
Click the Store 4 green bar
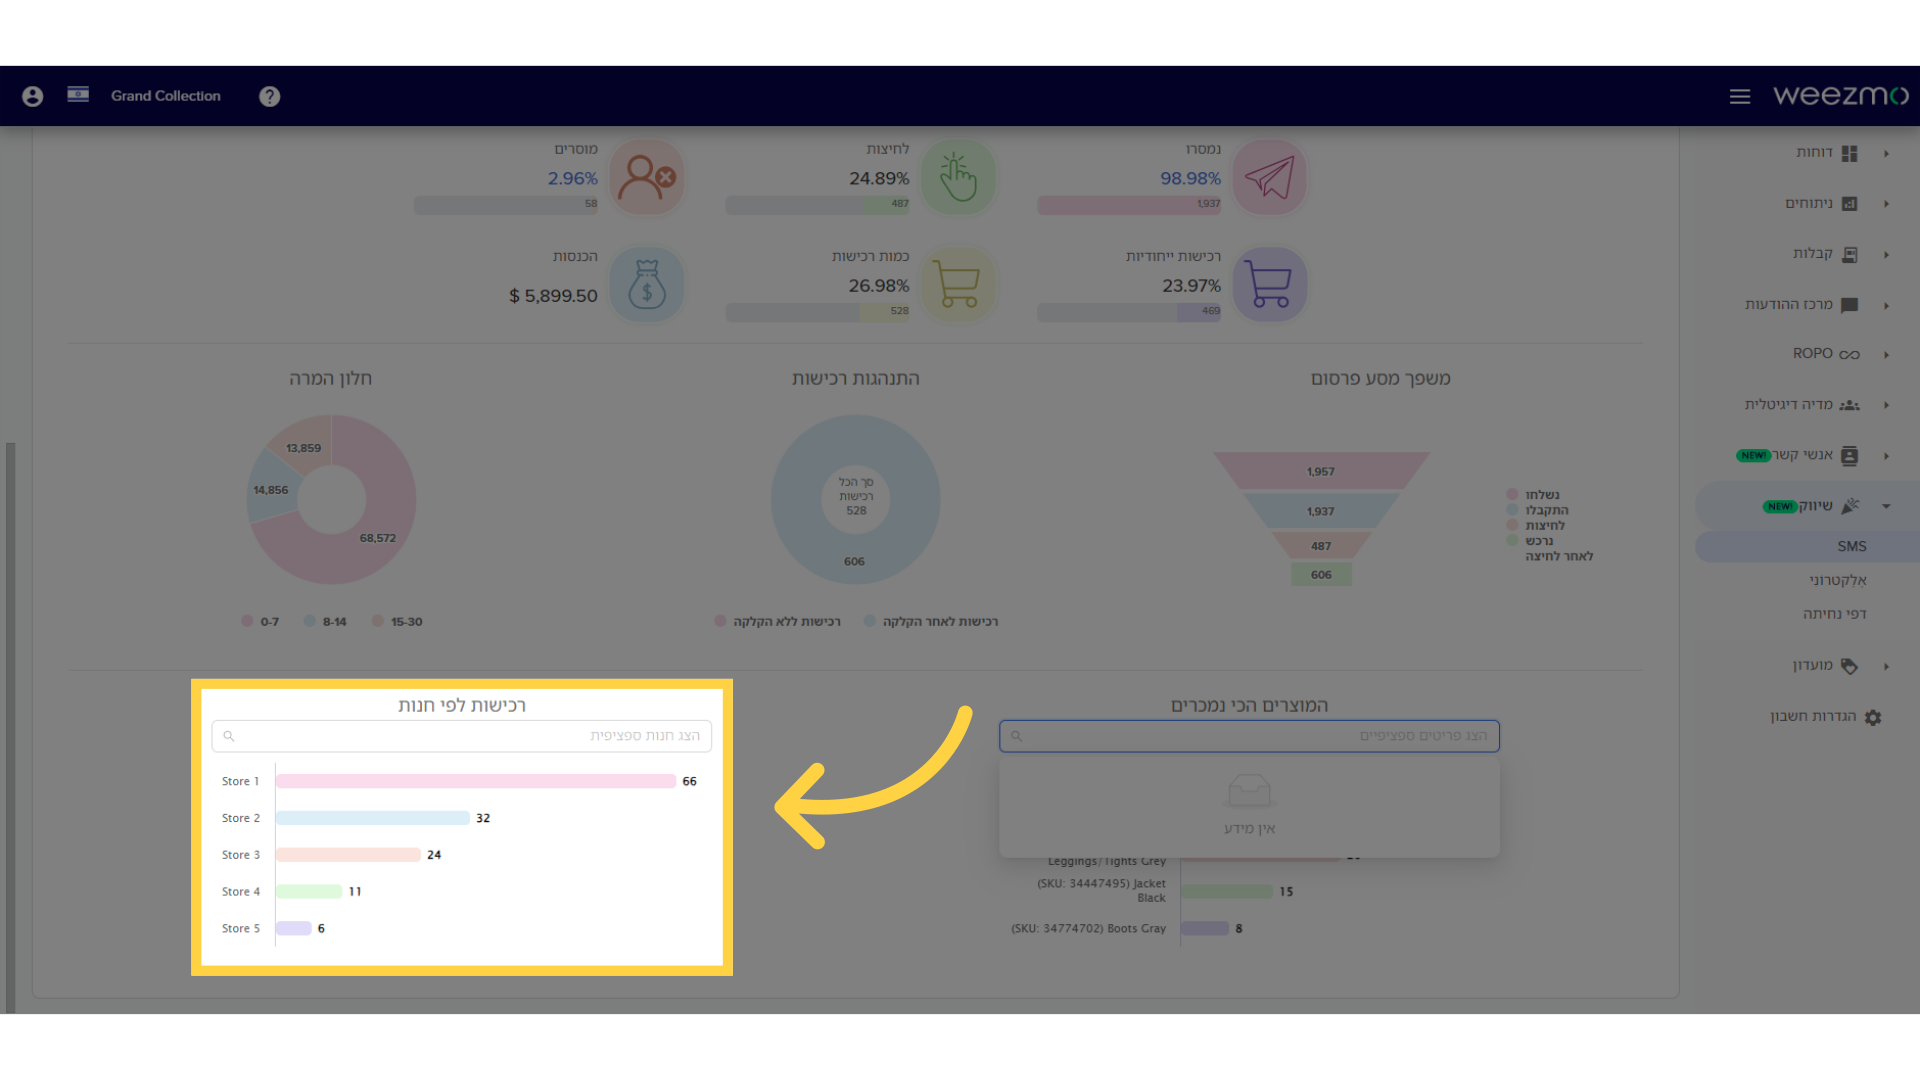tap(309, 891)
